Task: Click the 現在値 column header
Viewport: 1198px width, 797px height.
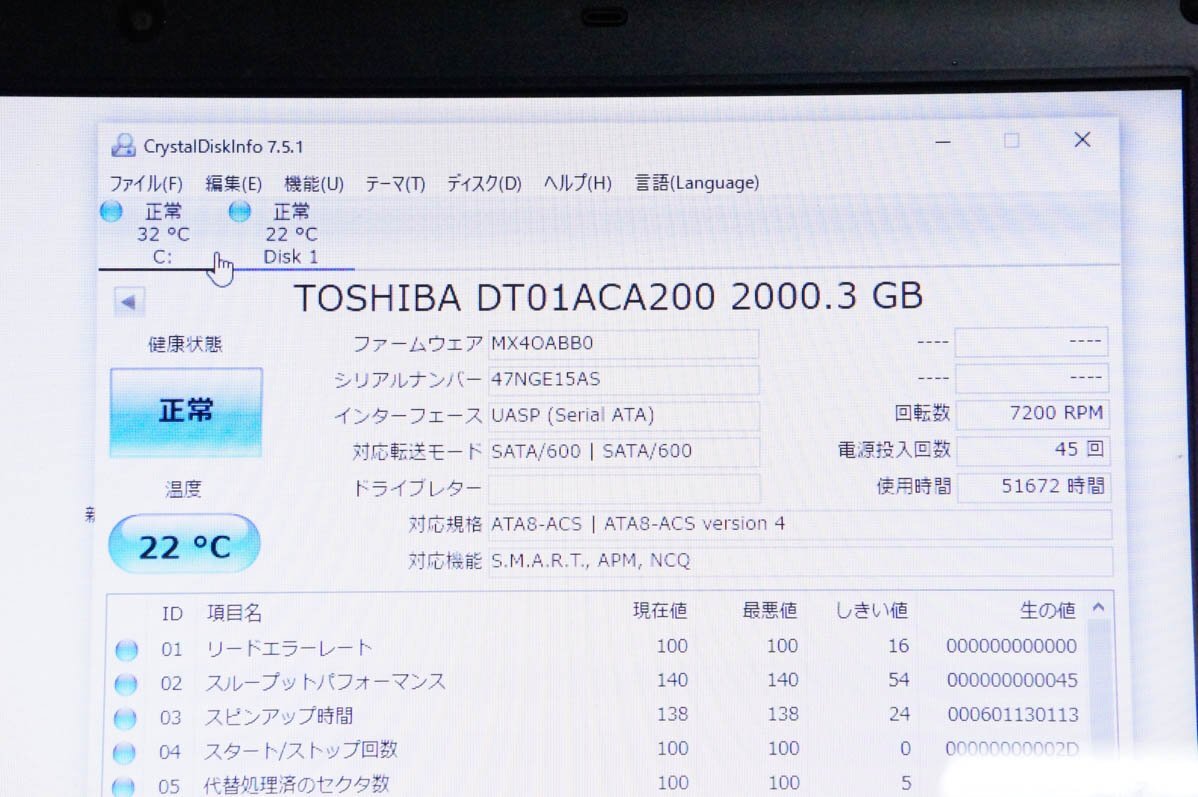Action: 660,611
